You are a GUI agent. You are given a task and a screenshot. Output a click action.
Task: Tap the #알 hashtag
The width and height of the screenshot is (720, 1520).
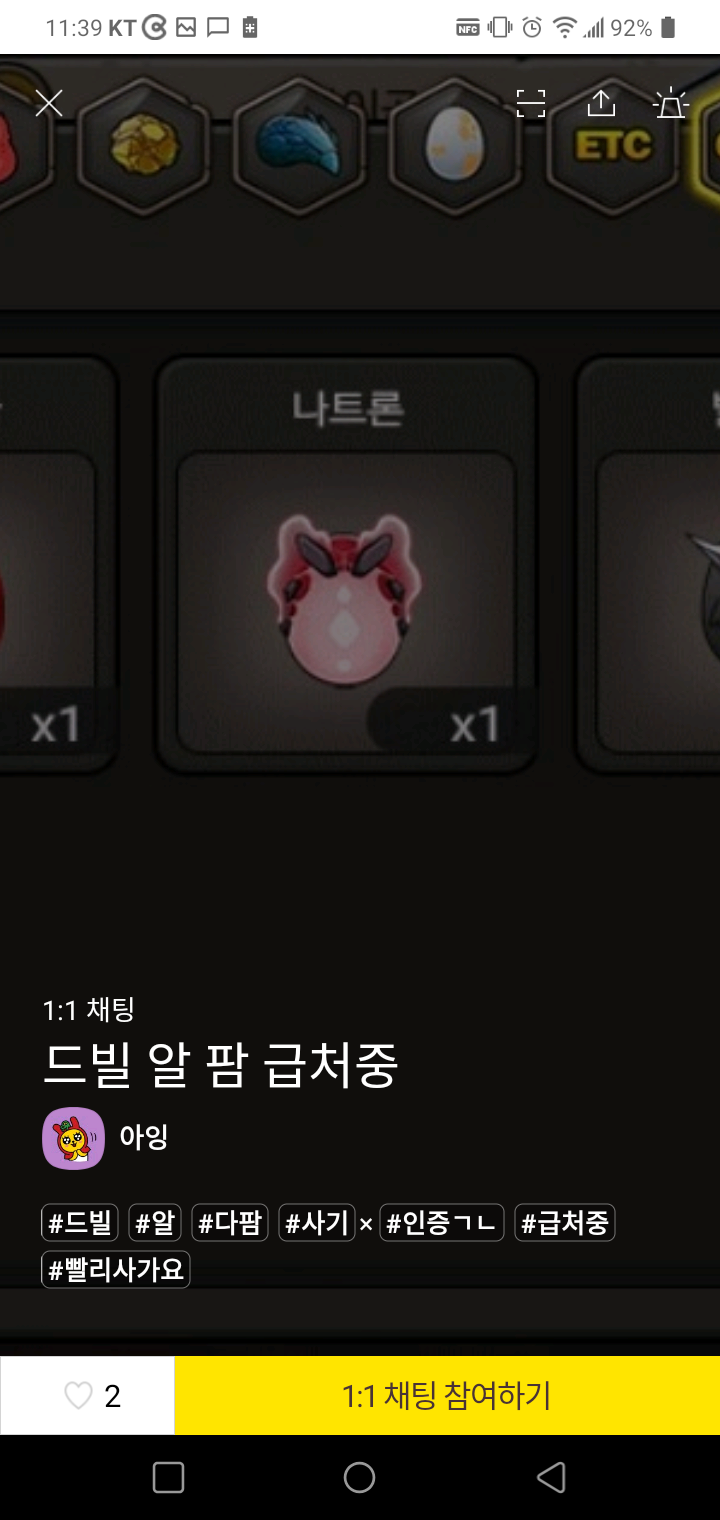tap(155, 1222)
